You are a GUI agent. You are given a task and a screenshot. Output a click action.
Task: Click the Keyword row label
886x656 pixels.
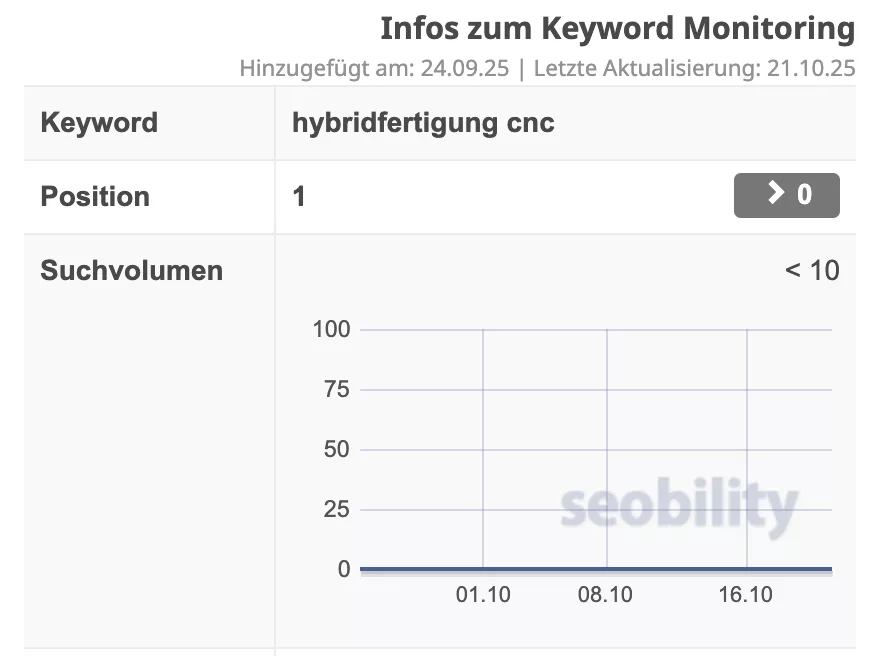click(x=99, y=123)
